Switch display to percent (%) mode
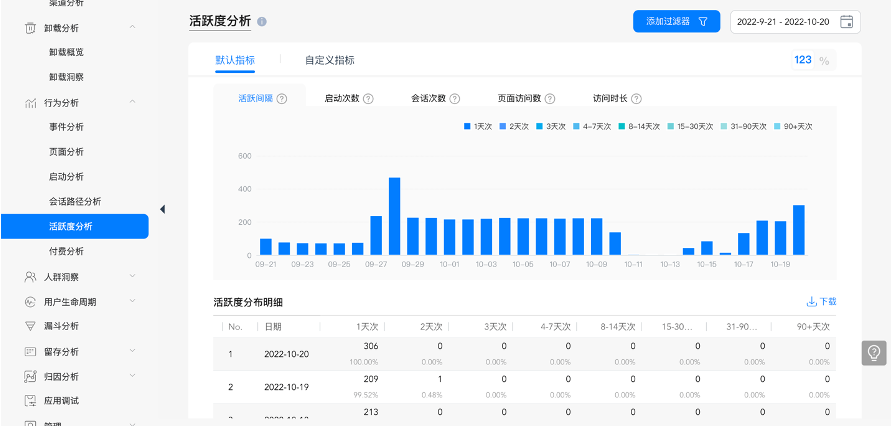892x426 pixels. pos(824,61)
